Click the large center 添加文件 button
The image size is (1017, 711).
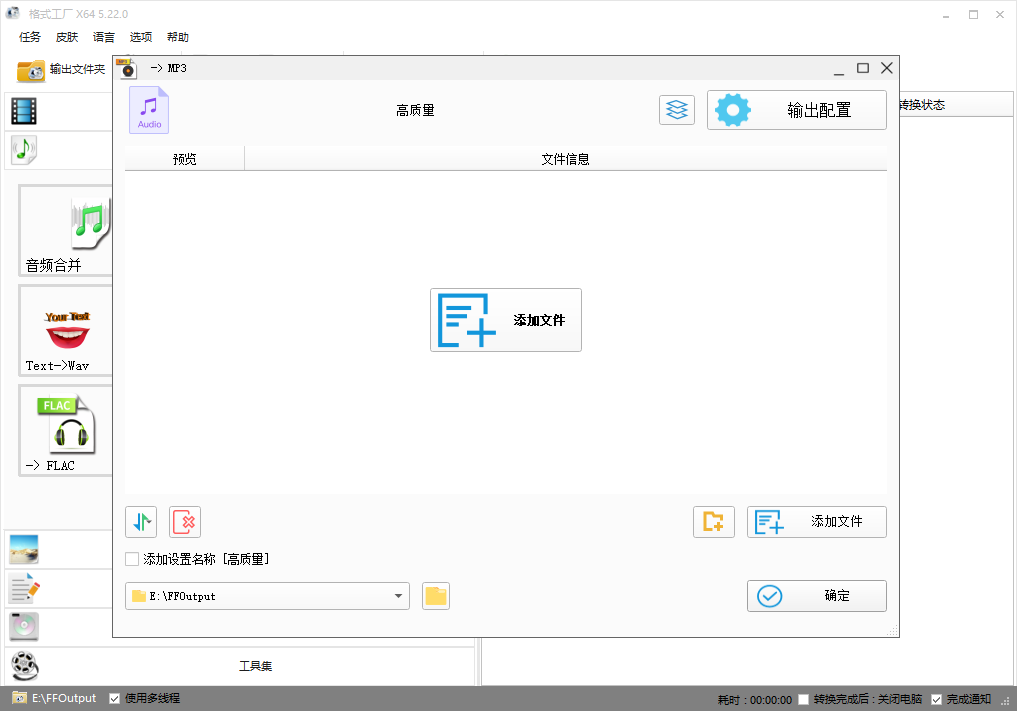point(506,320)
